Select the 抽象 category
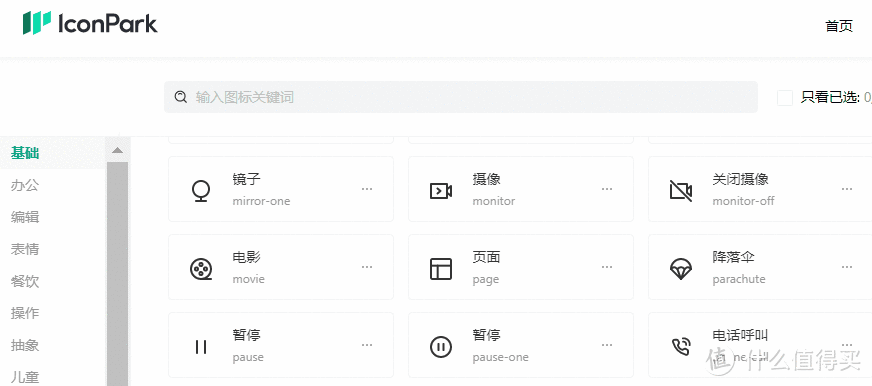 click(25, 345)
